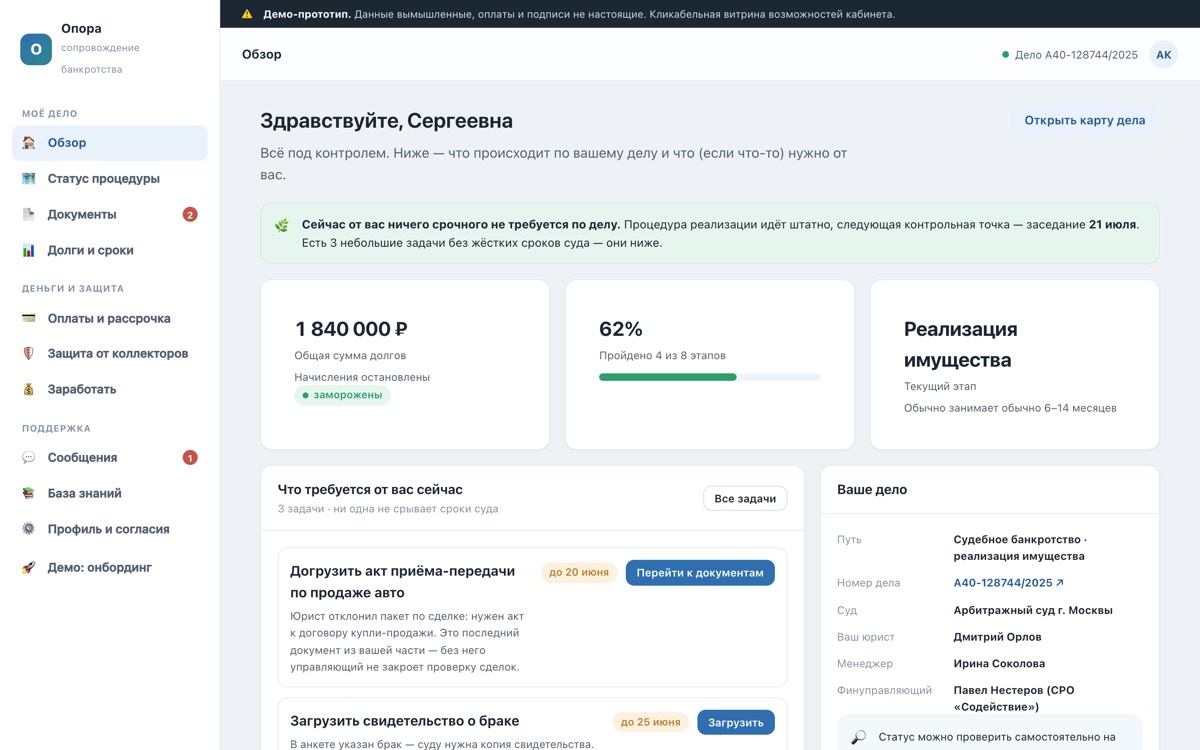This screenshot has height=750, width=1200.
Task: Click Все задачи button
Action: click(745, 499)
